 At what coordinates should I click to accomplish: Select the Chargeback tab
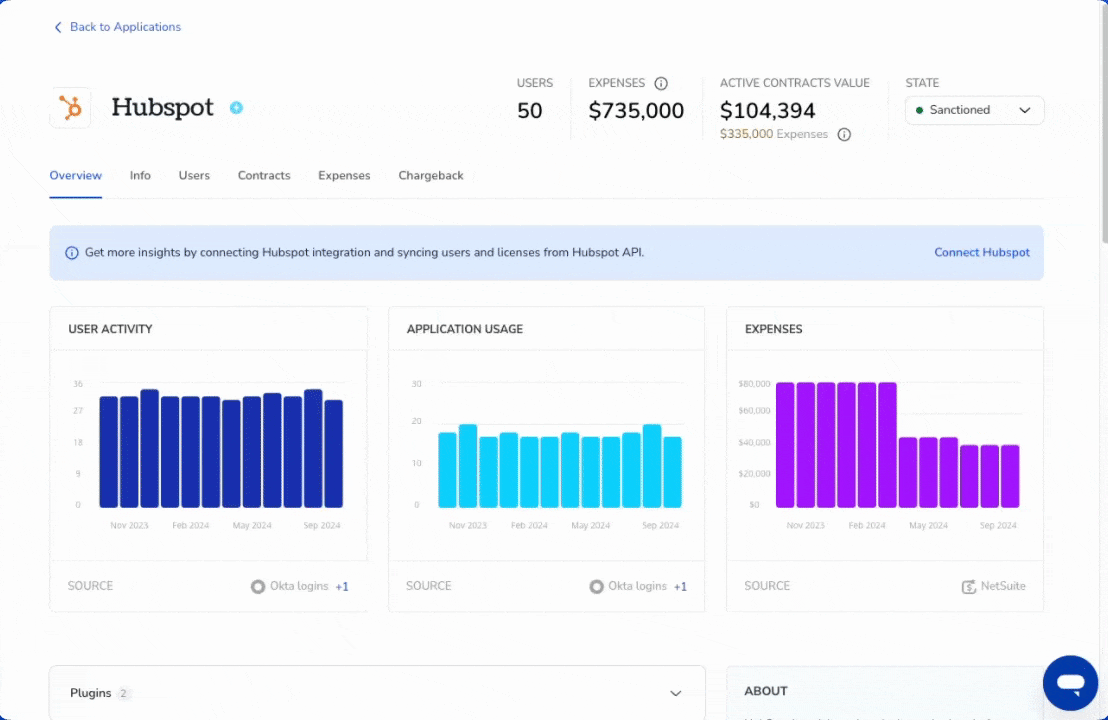[431, 175]
